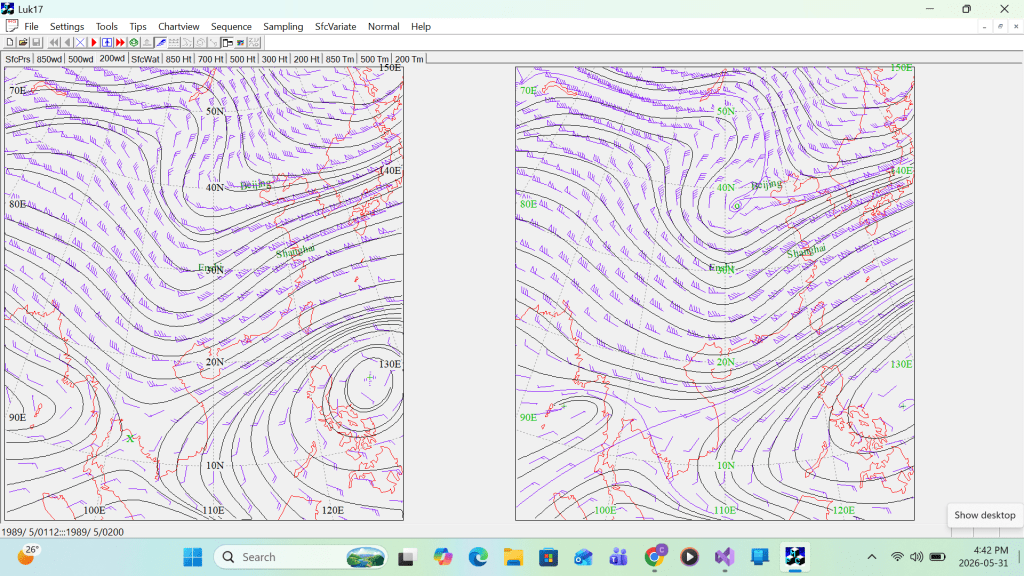The height and width of the screenshot is (576, 1024).
Task: Switch to the SfcWat tab
Action: pos(145,59)
